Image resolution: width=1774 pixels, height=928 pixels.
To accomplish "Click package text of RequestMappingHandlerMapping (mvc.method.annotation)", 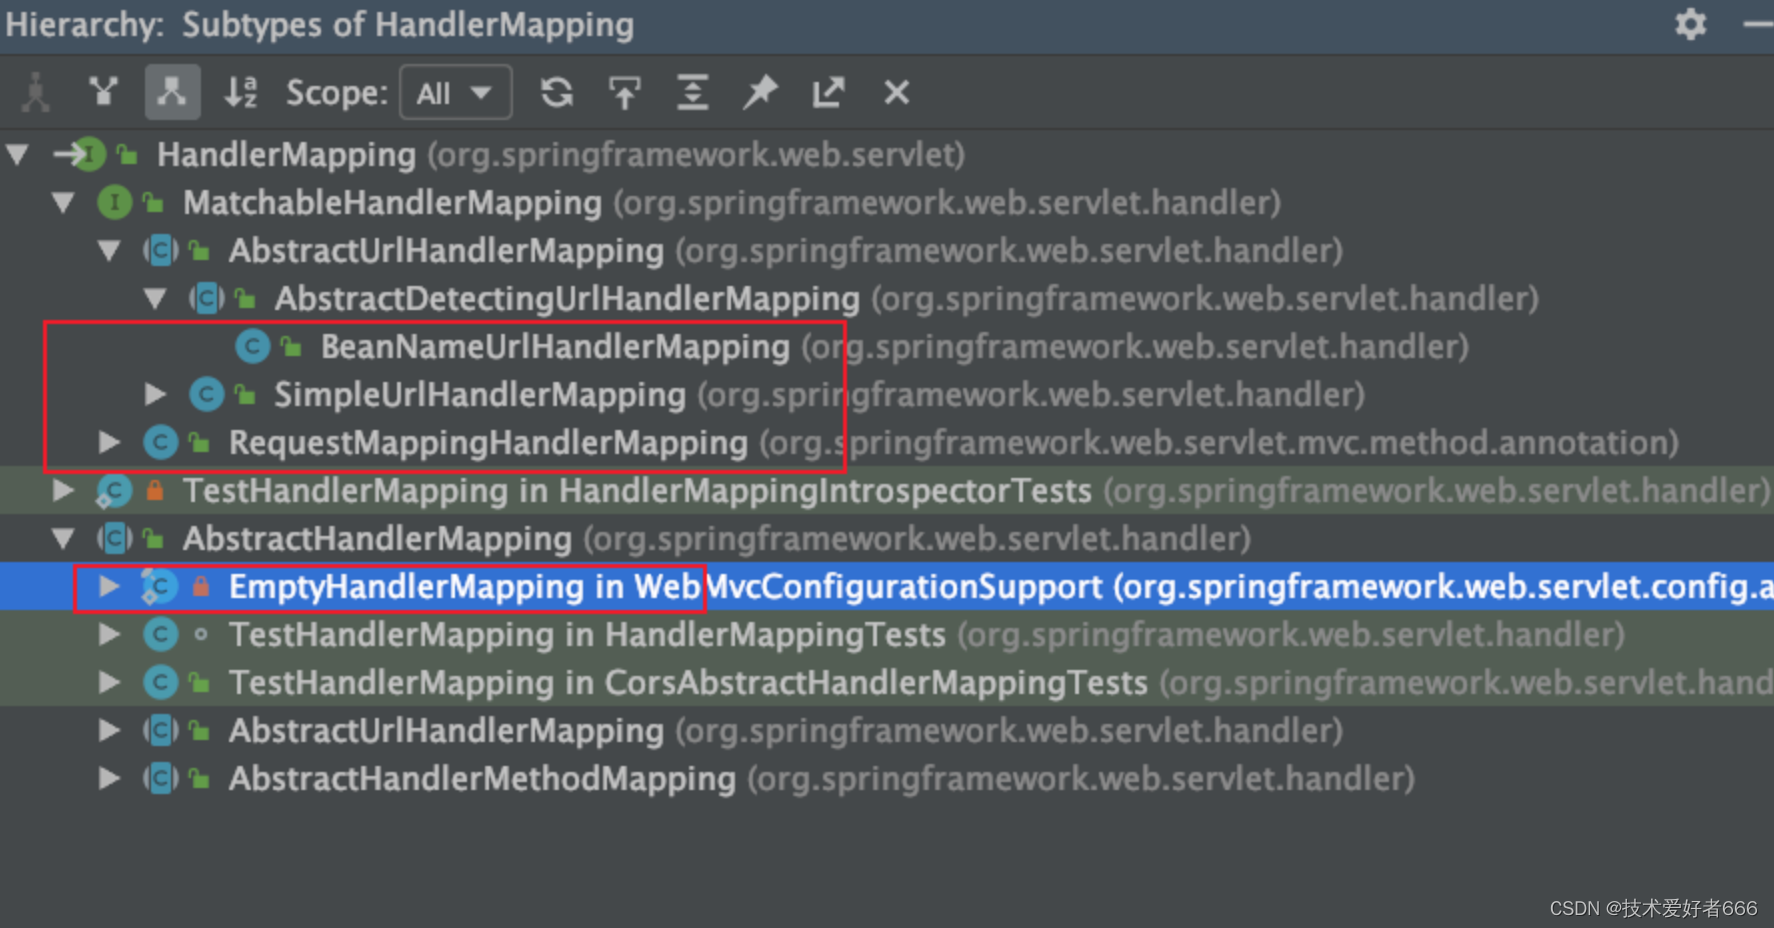I will point(1219,443).
